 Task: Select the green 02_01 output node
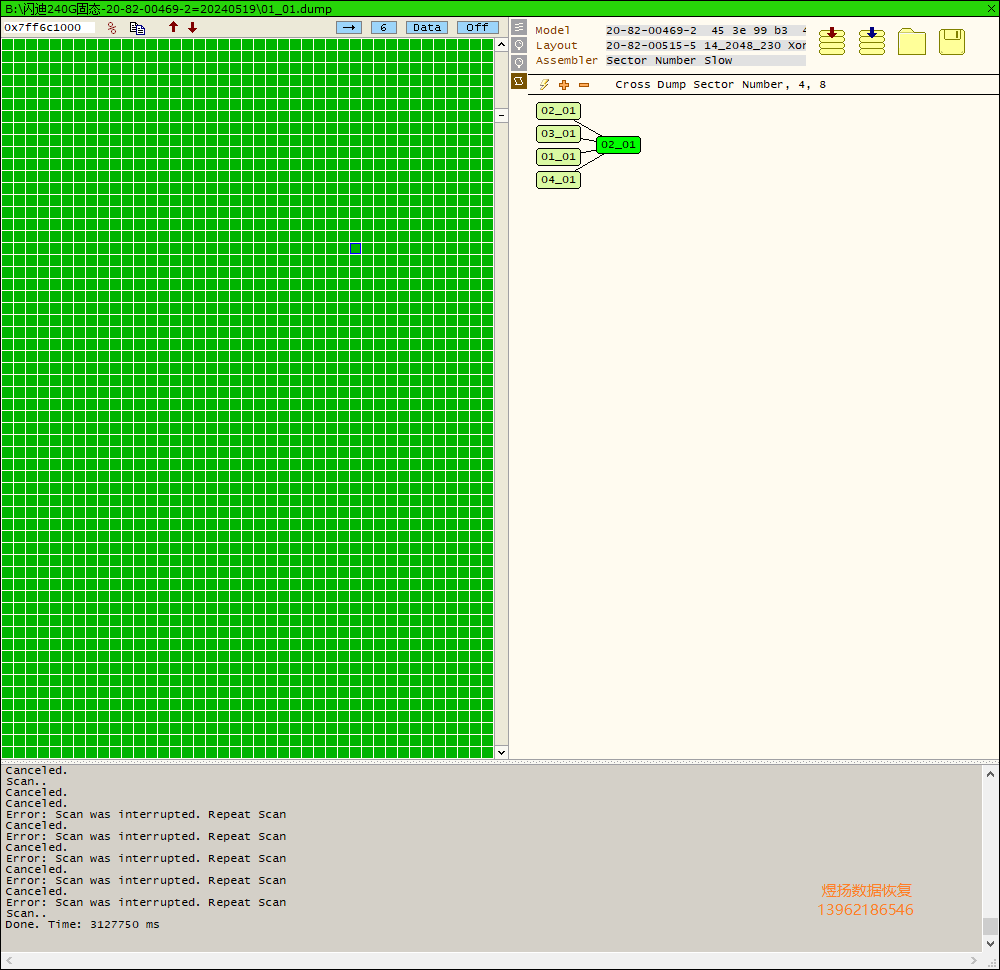619,145
